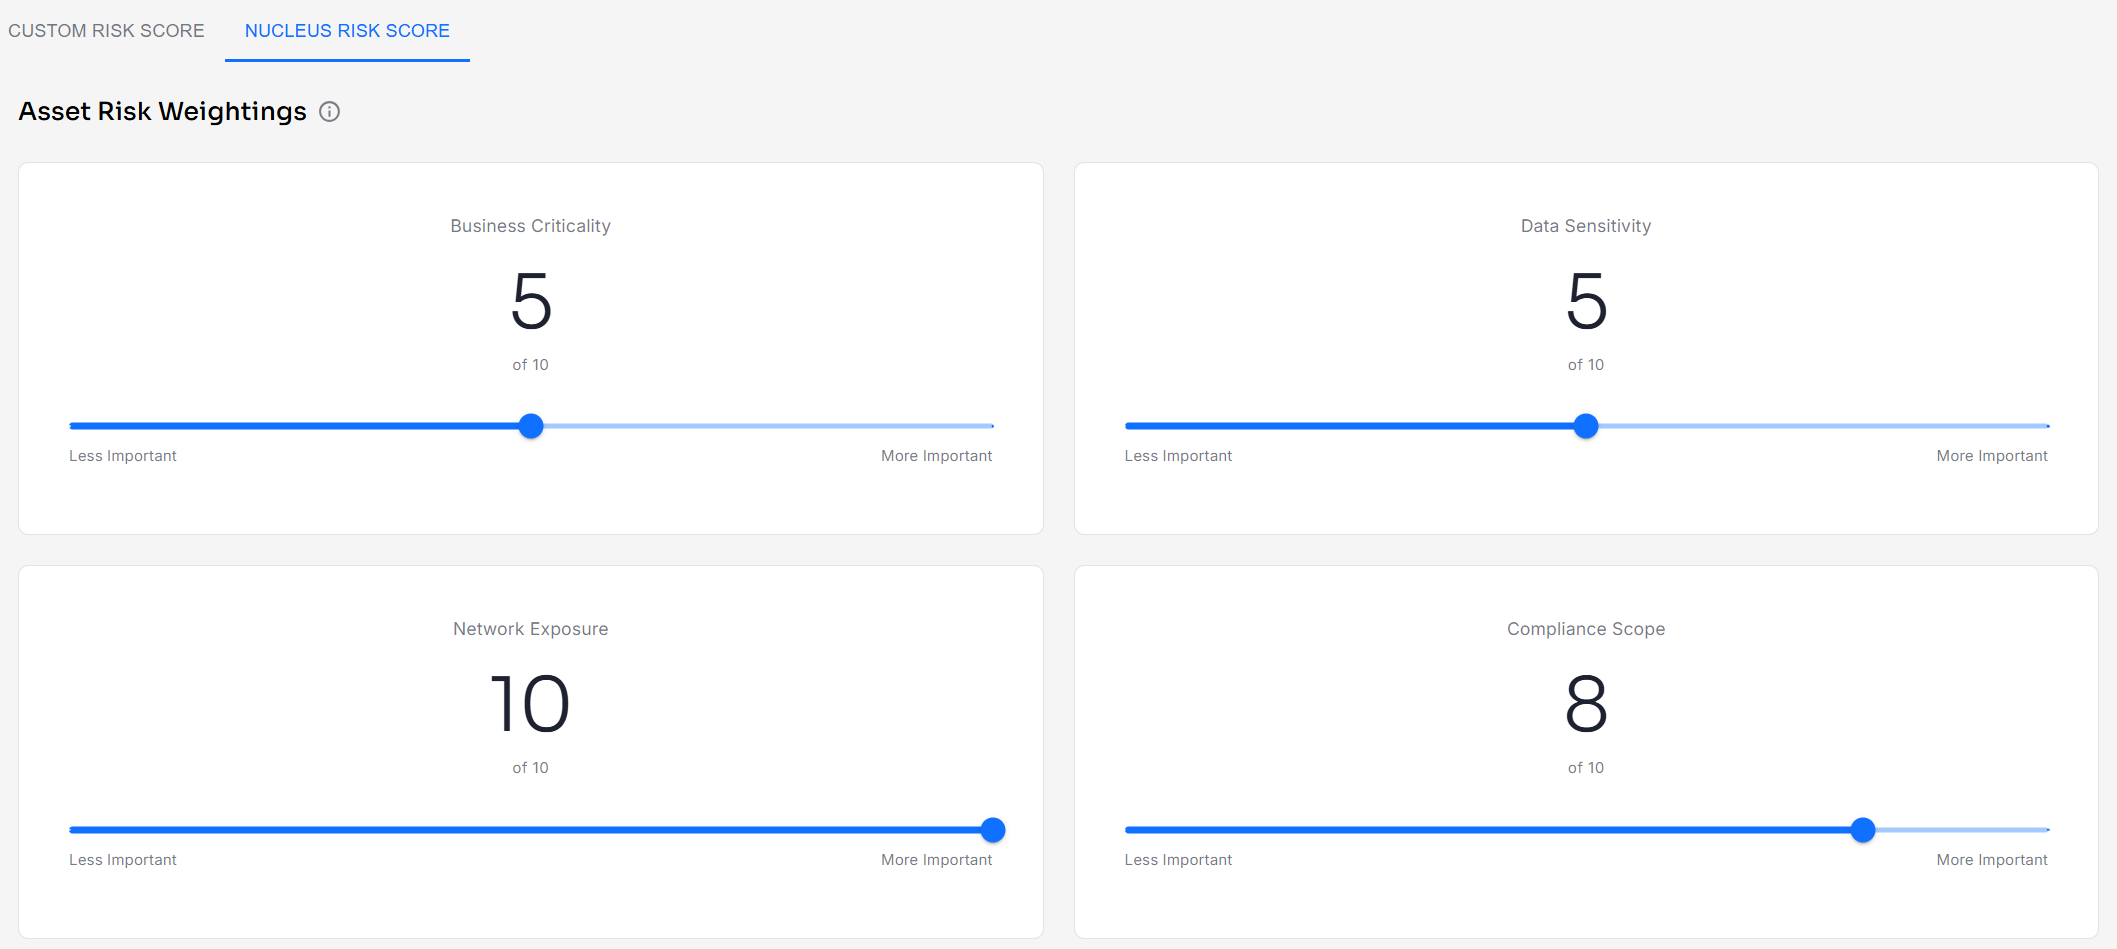Click the Data Sensitivity card title
Image resolution: width=2117 pixels, height=949 pixels.
[1586, 226]
